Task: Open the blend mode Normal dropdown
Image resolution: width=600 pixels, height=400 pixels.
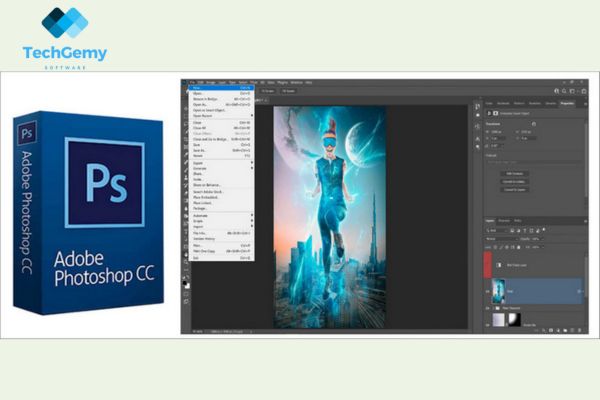Action: point(501,239)
